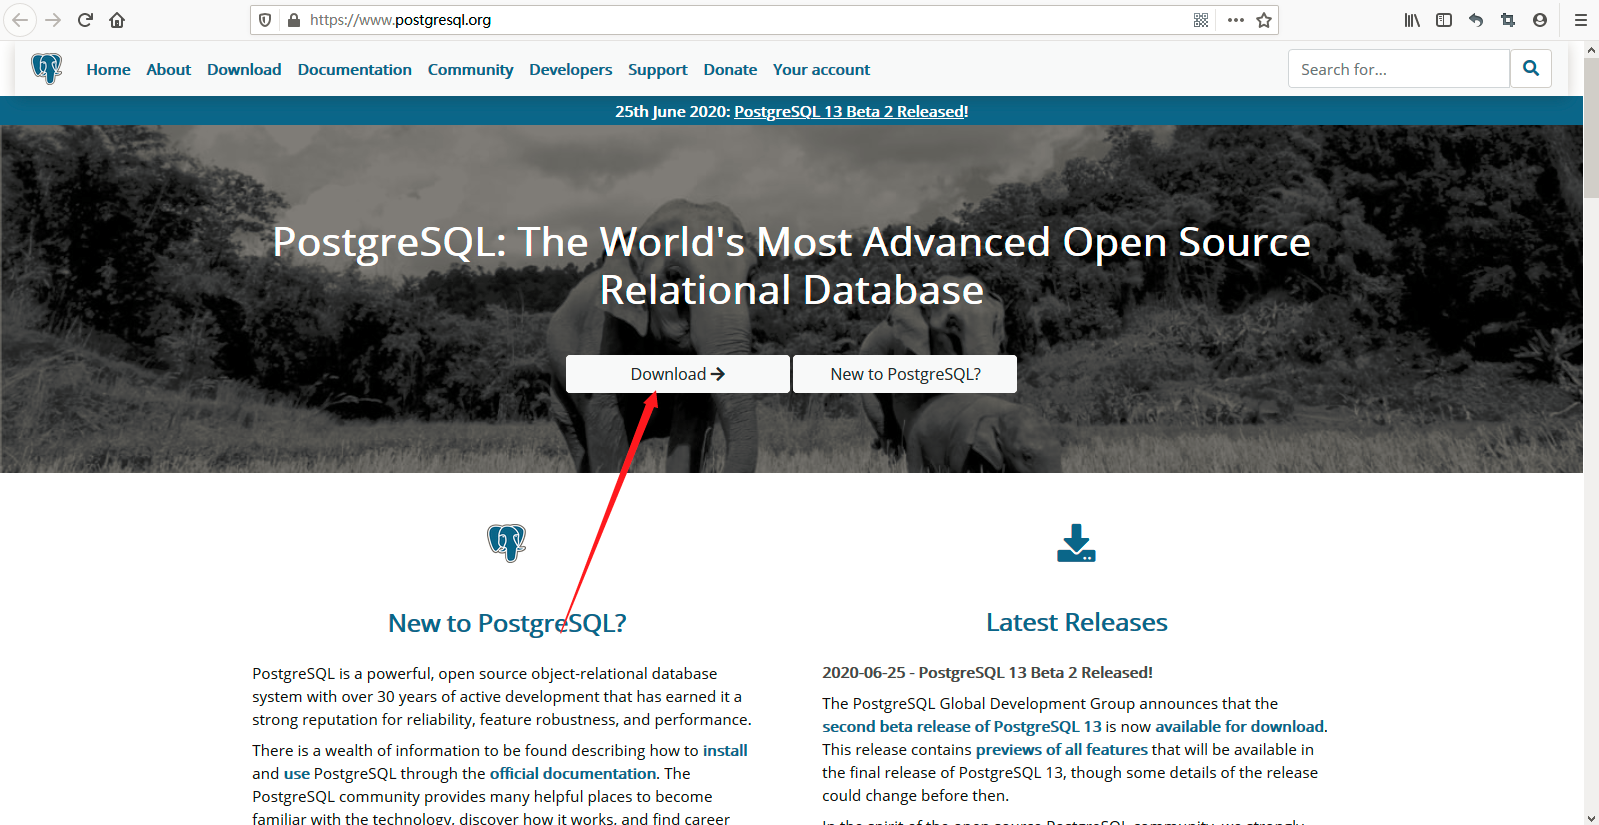Submit search with magnifier button
The image size is (1599, 825).
tap(1531, 69)
